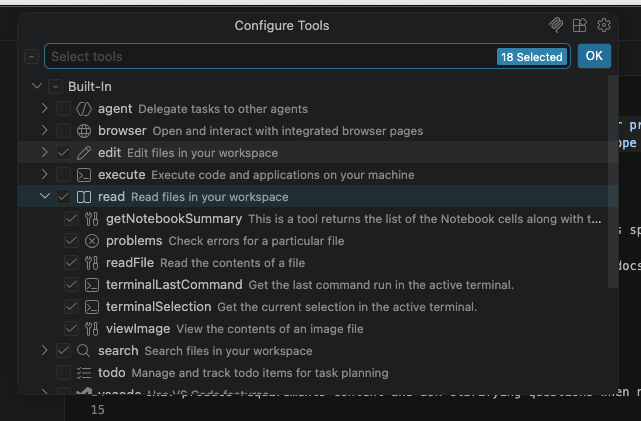This screenshot has width=641, height=421.
Task: Select 'Read the contents of a file'
Action: tap(232, 263)
